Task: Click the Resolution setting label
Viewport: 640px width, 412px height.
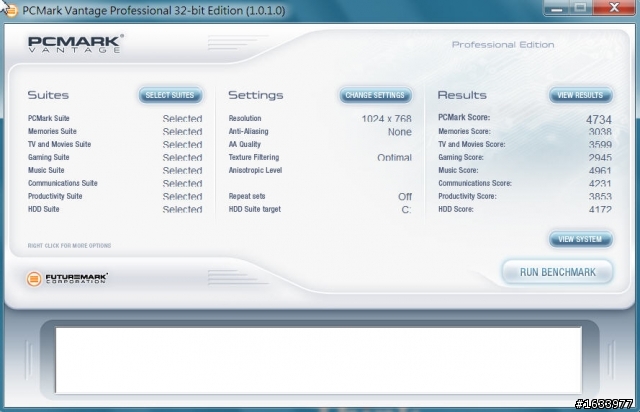Action: [x=245, y=118]
